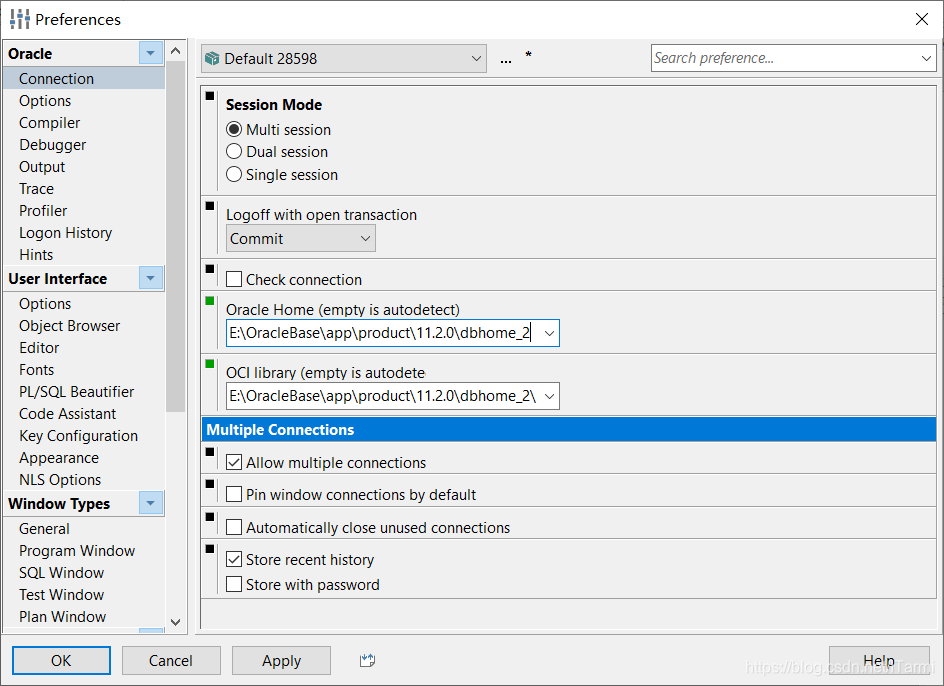The height and width of the screenshot is (686, 944).
Task: Select Connection in the Oracle section
Action: 84,78
